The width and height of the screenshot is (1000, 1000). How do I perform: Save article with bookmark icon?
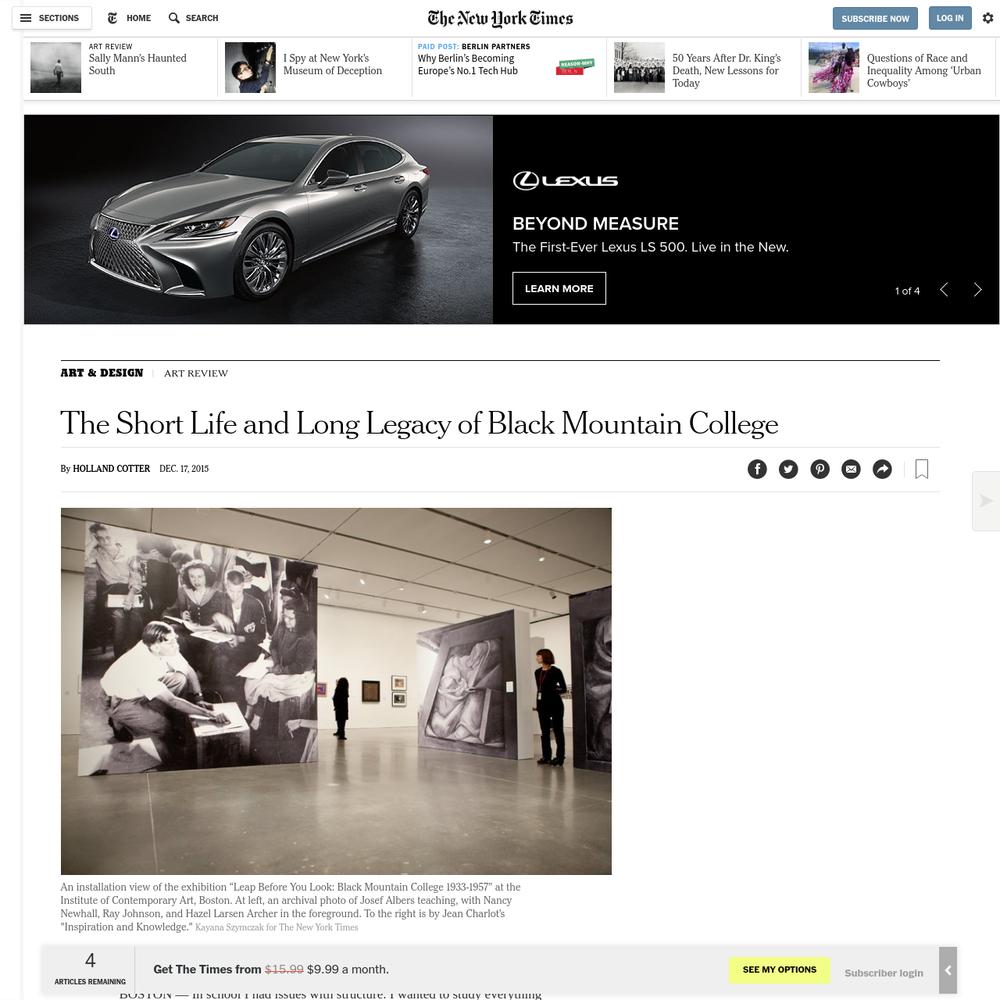[x=922, y=469]
